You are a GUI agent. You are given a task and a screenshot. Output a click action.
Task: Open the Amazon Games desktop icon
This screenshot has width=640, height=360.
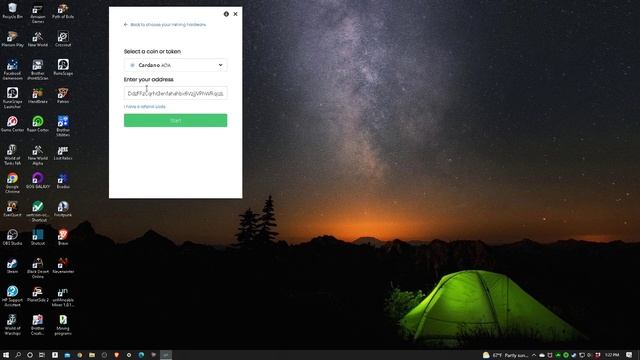38,13
